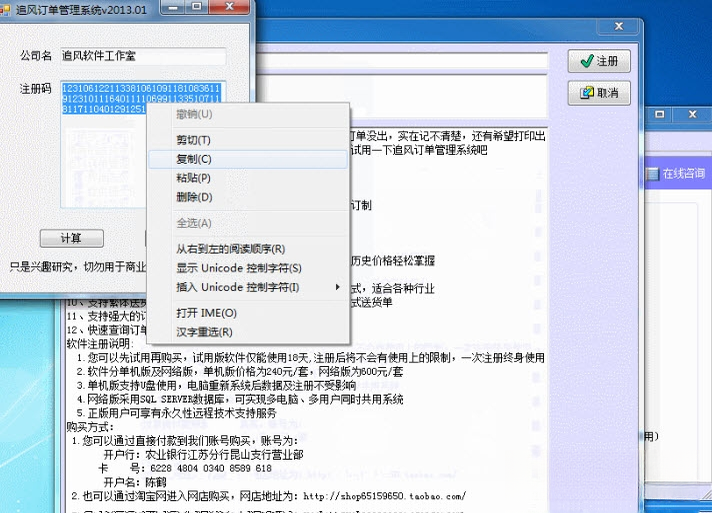Viewport: 712px width, 513px height.
Task: Maximize the 追风订单管理系统v2013.01 window
Action: [x=197, y=6]
